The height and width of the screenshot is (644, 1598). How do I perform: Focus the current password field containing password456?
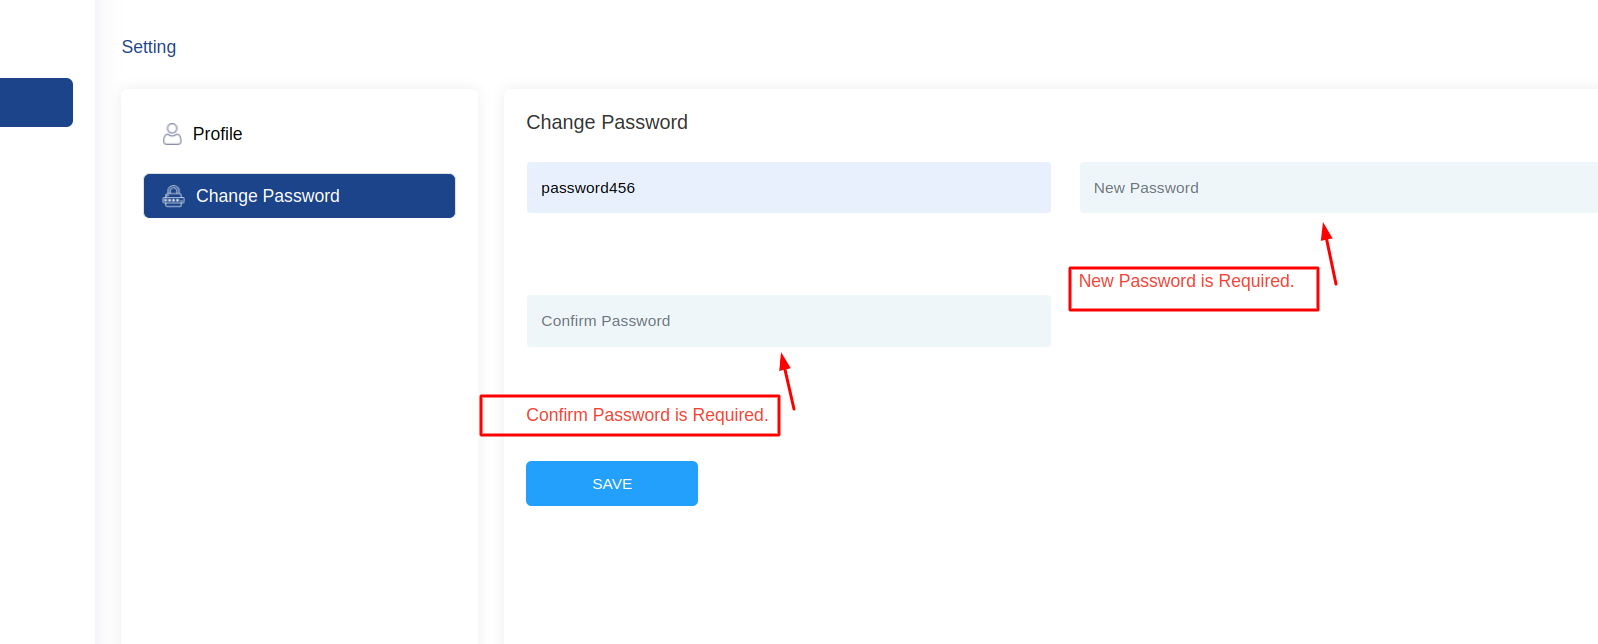[789, 188]
